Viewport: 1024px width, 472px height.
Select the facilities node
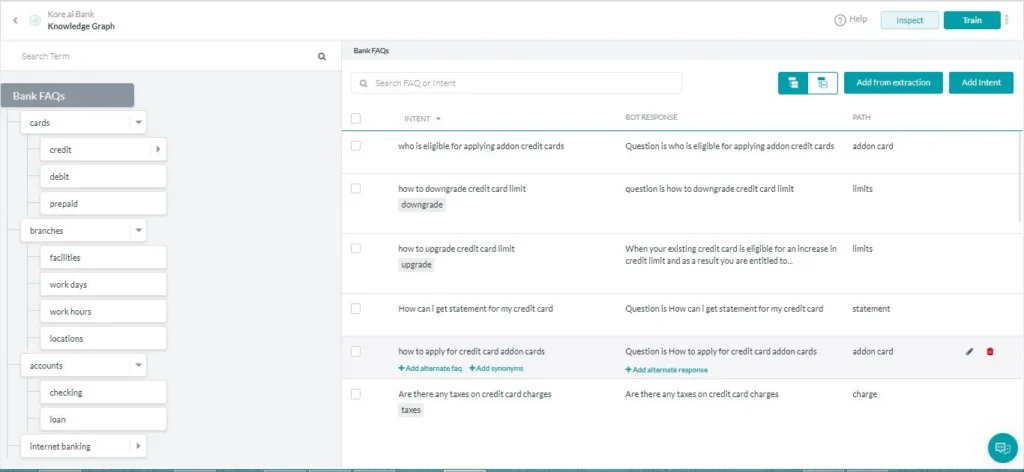(x=103, y=257)
